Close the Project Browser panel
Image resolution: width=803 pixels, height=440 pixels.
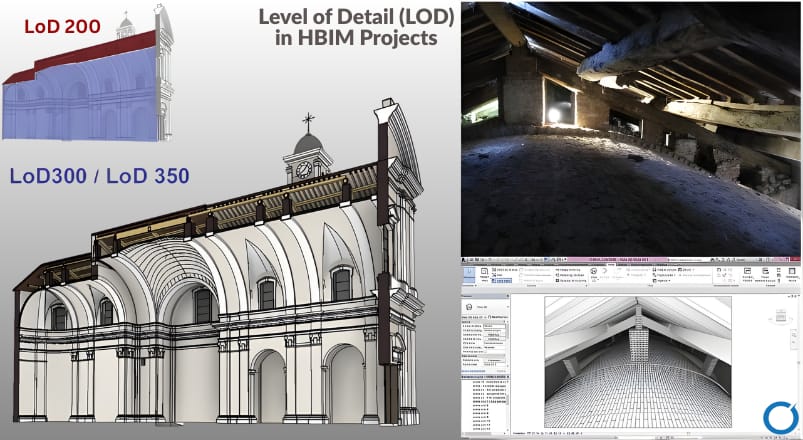click(x=508, y=376)
